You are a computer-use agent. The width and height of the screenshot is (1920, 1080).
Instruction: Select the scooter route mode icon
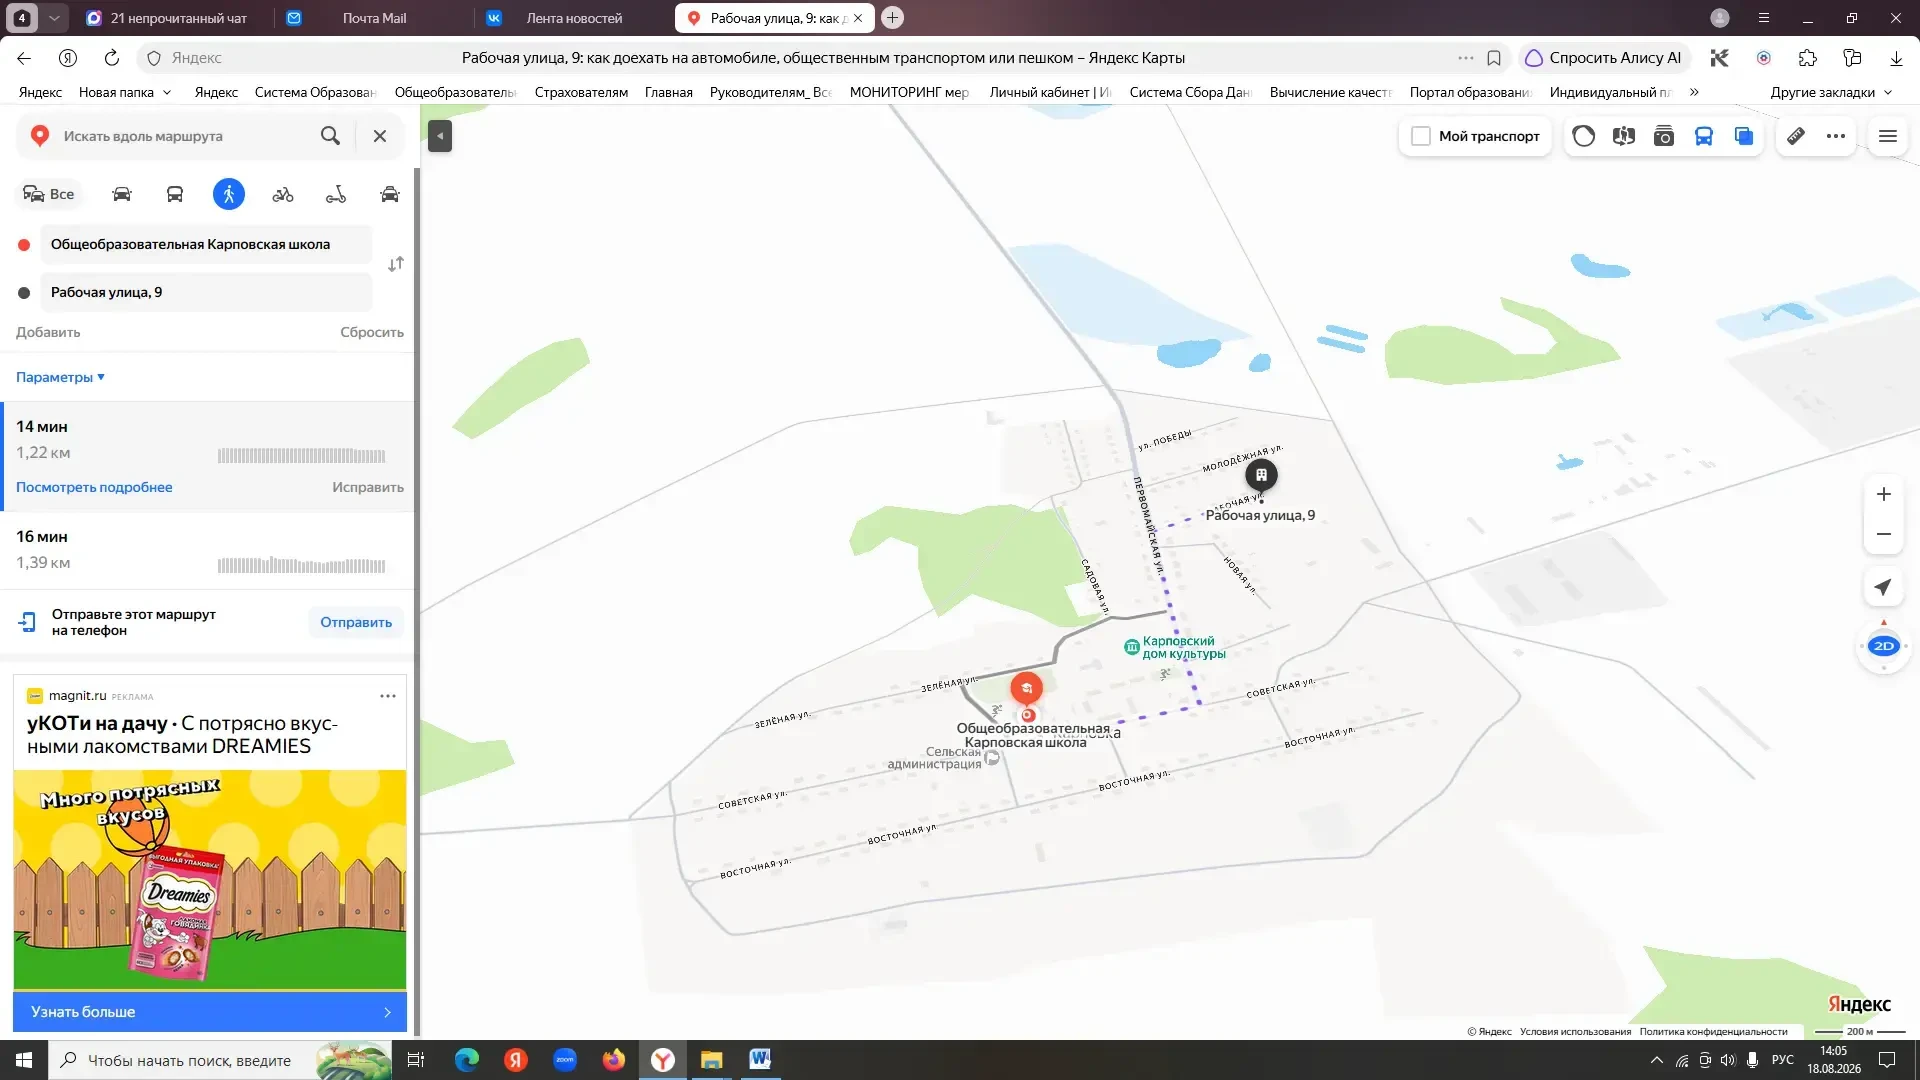[336, 194]
